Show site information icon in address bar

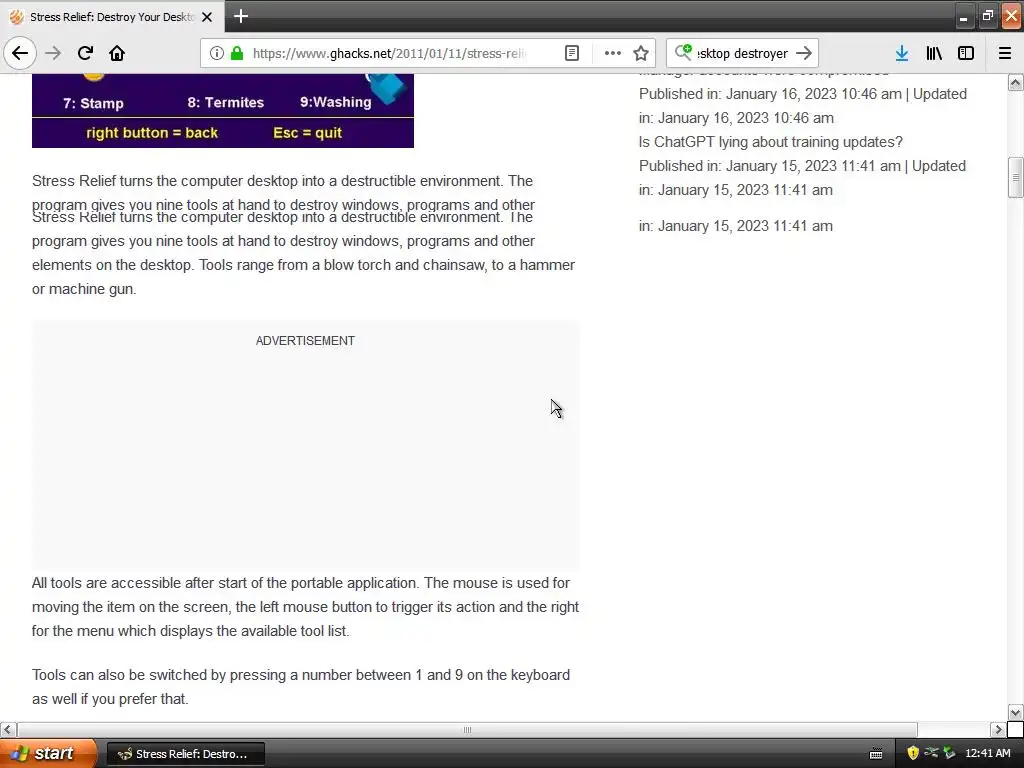pos(217,53)
